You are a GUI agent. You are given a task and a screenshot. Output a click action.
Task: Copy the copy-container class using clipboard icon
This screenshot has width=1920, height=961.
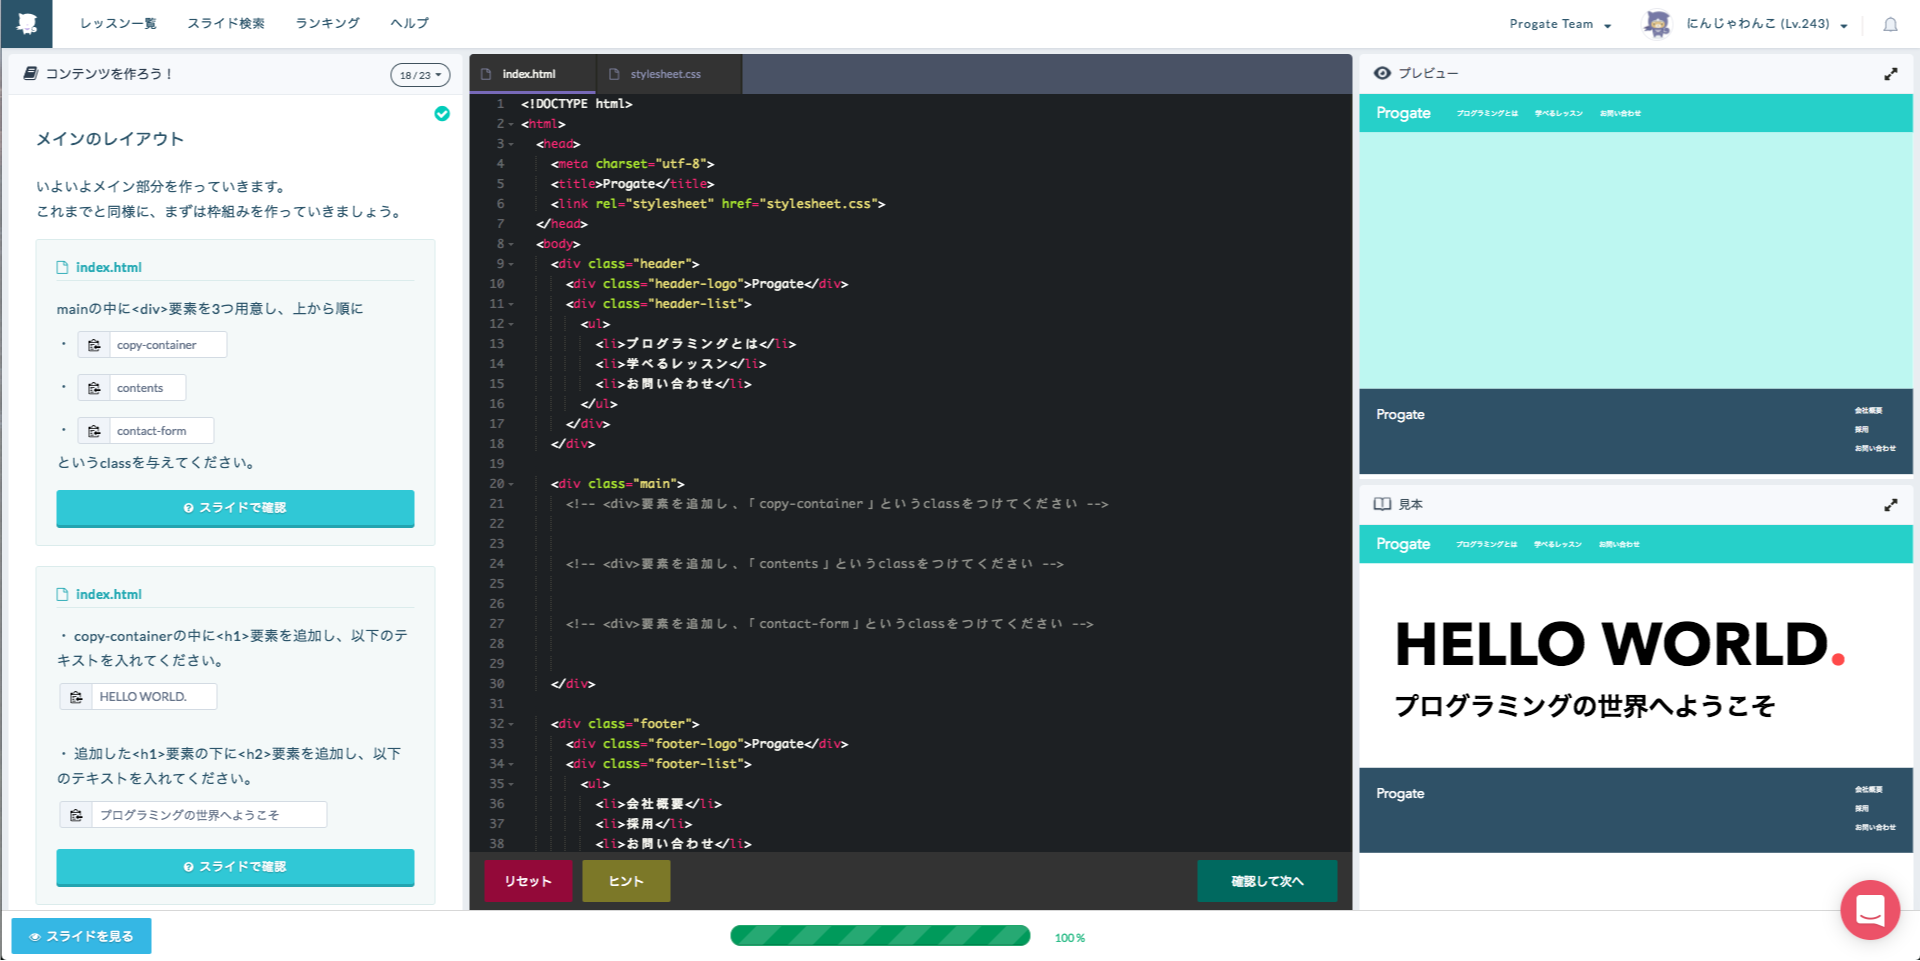pyautogui.click(x=94, y=344)
